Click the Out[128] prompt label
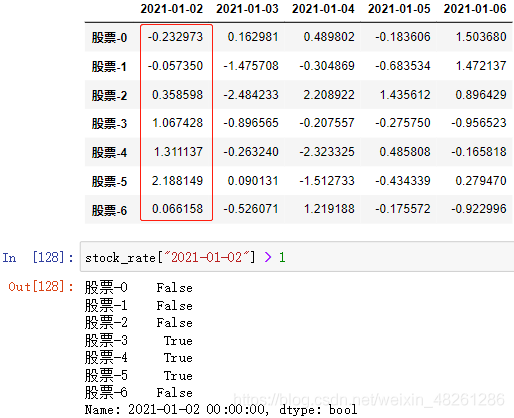 point(41,286)
